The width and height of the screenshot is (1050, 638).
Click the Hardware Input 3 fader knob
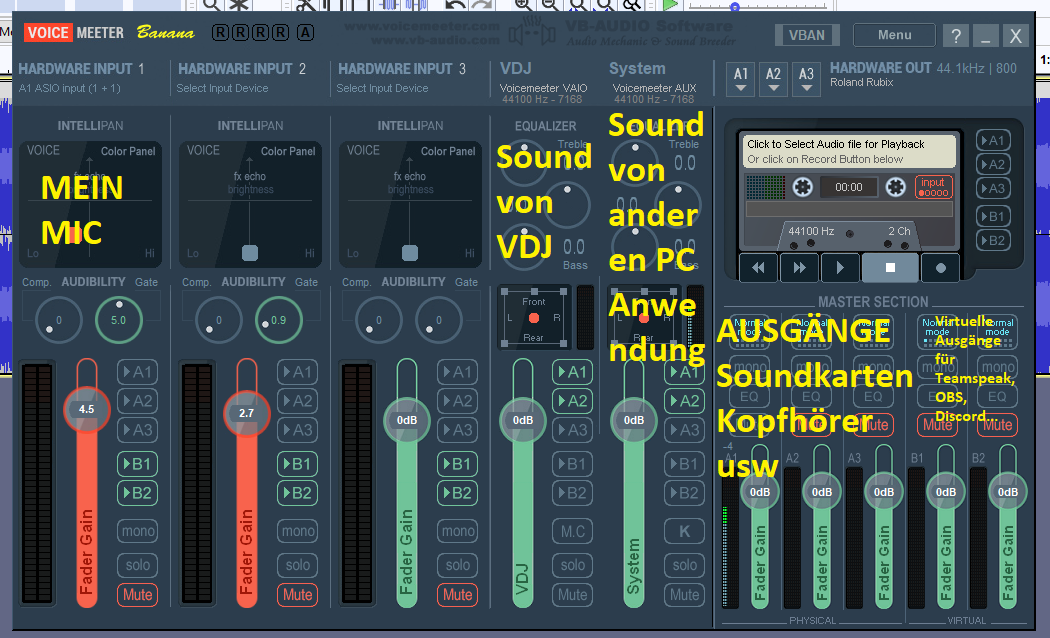click(406, 420)
